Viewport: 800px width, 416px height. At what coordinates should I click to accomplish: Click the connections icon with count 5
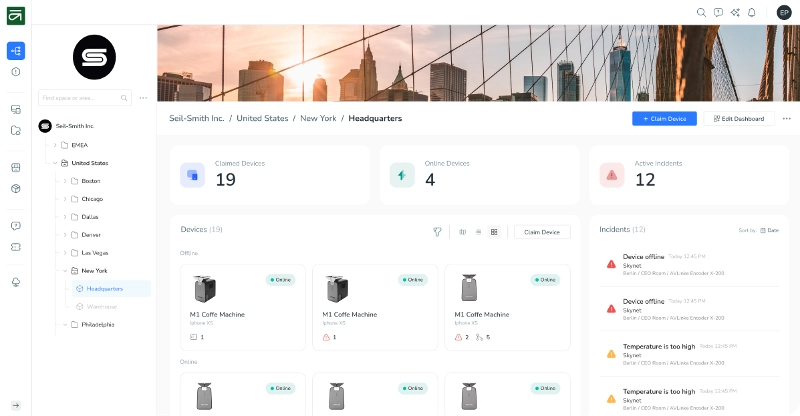(479, 337)
